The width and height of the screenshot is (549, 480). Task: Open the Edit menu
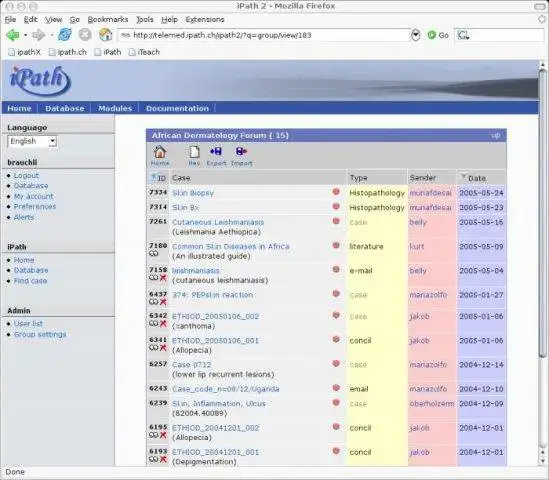click(30, 20)
